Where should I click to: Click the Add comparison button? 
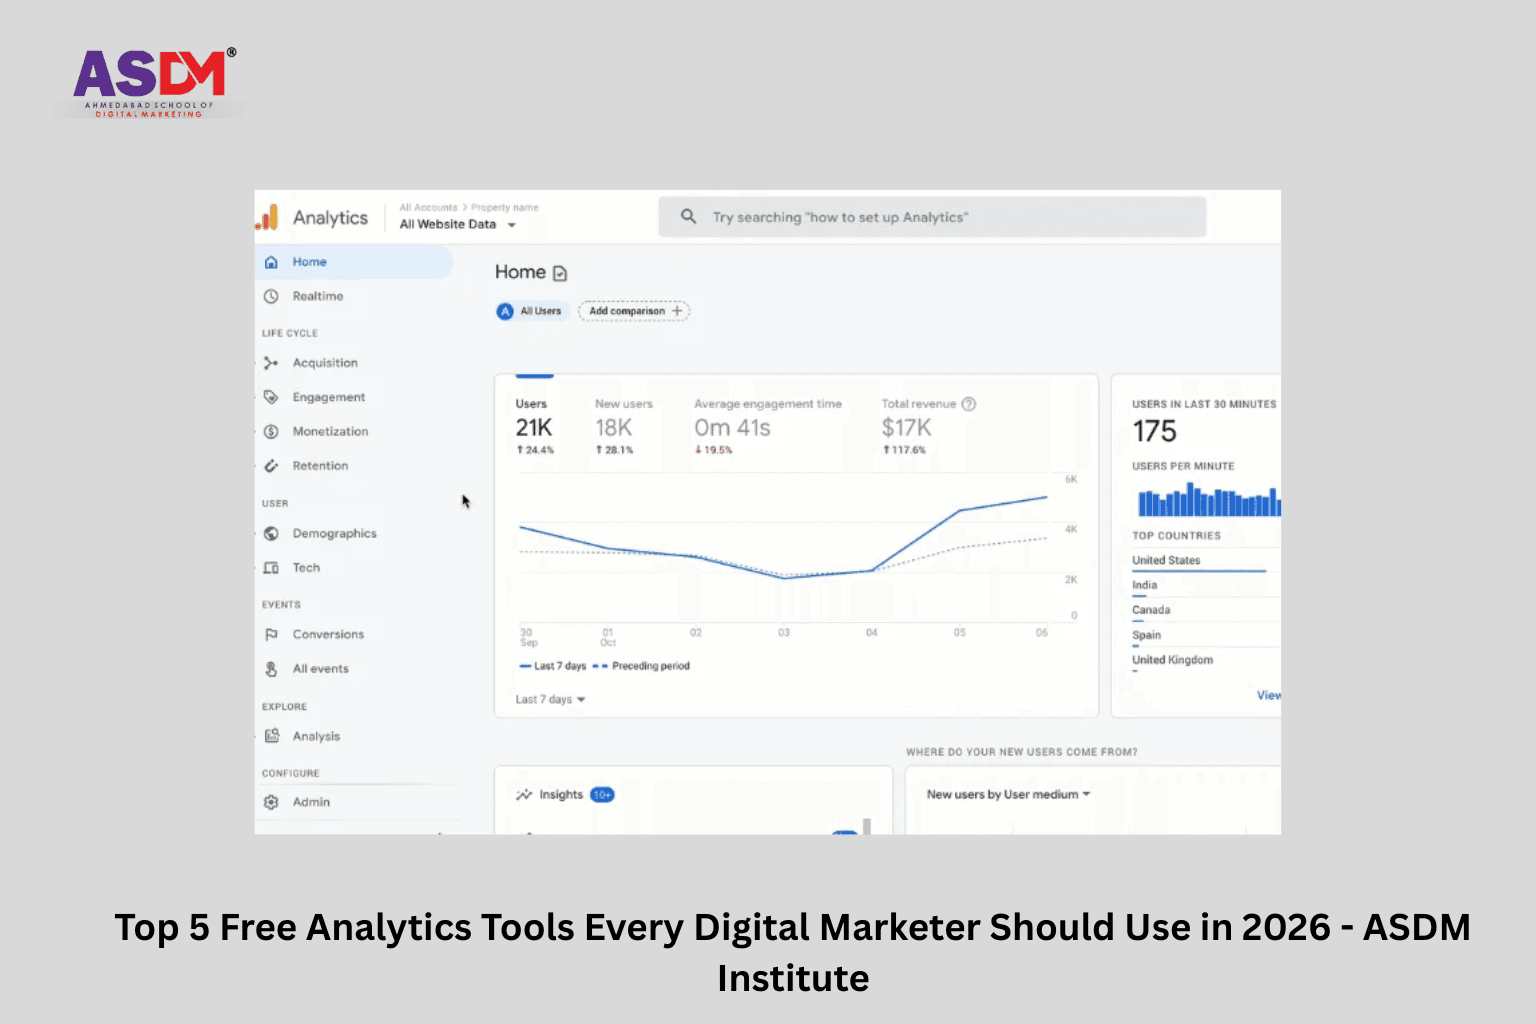pyautogui.click(x=634, y=311)
